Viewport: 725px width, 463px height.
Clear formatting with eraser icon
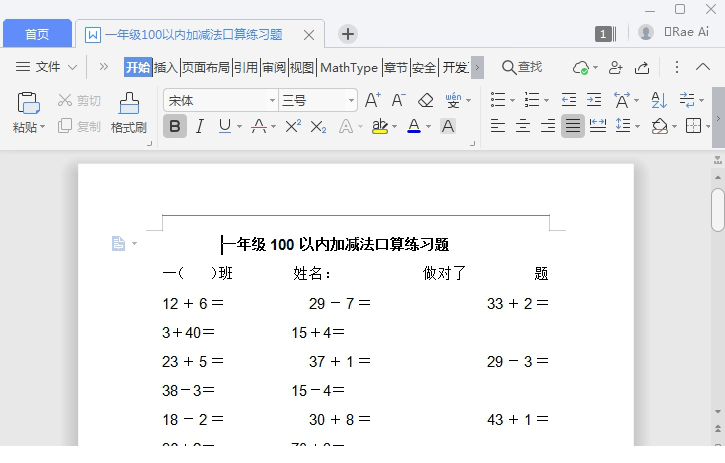point(425,100)
